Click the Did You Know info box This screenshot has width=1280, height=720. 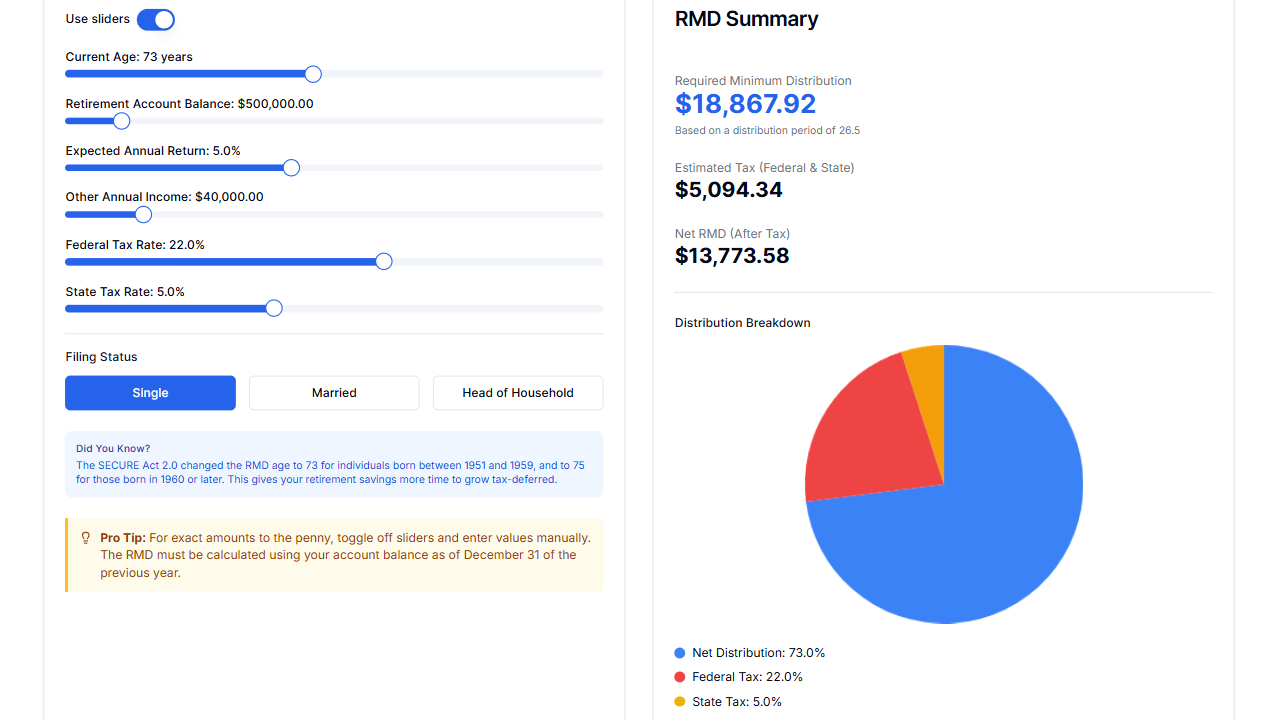click(x=334, y=465)
